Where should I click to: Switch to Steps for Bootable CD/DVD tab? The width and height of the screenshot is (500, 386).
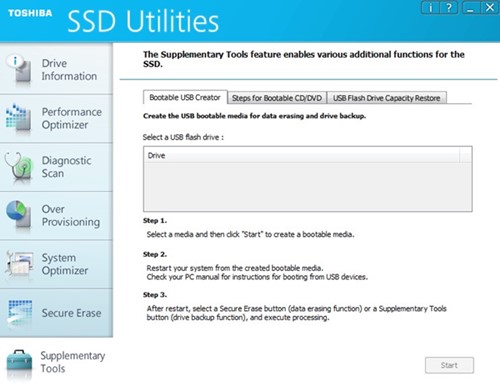click(277, 98)
